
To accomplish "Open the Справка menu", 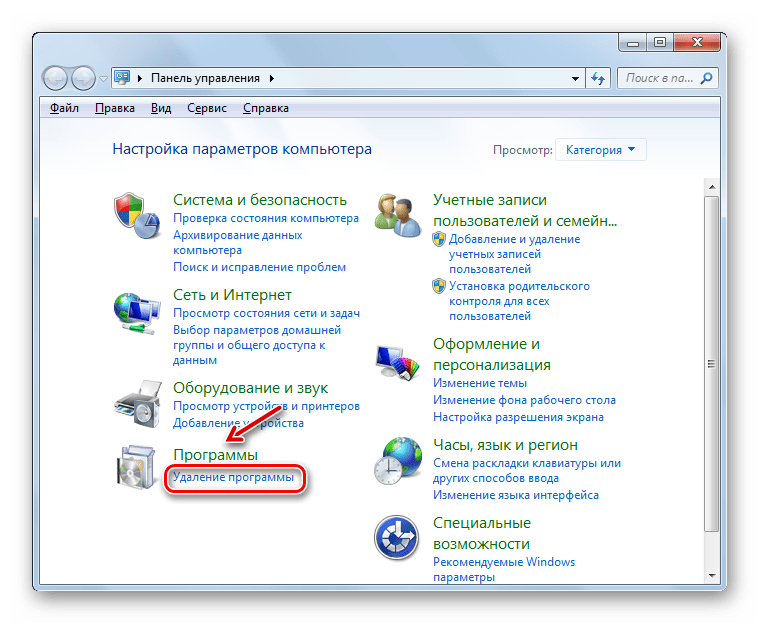I will click(x=266, y=108).
